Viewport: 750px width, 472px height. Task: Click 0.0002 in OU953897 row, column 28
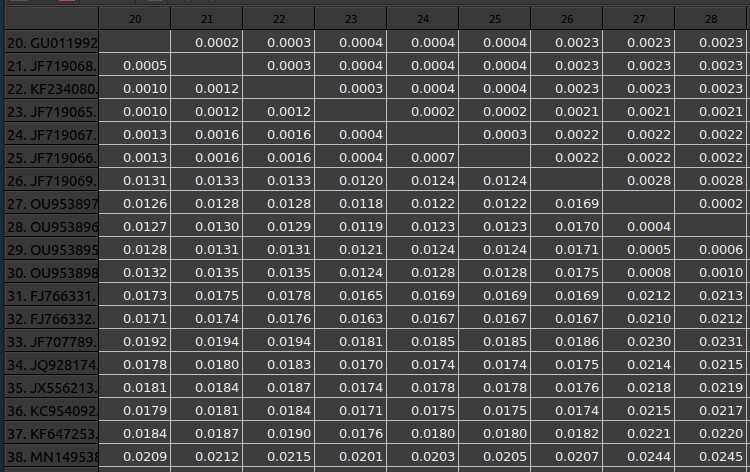coord(711,203)
